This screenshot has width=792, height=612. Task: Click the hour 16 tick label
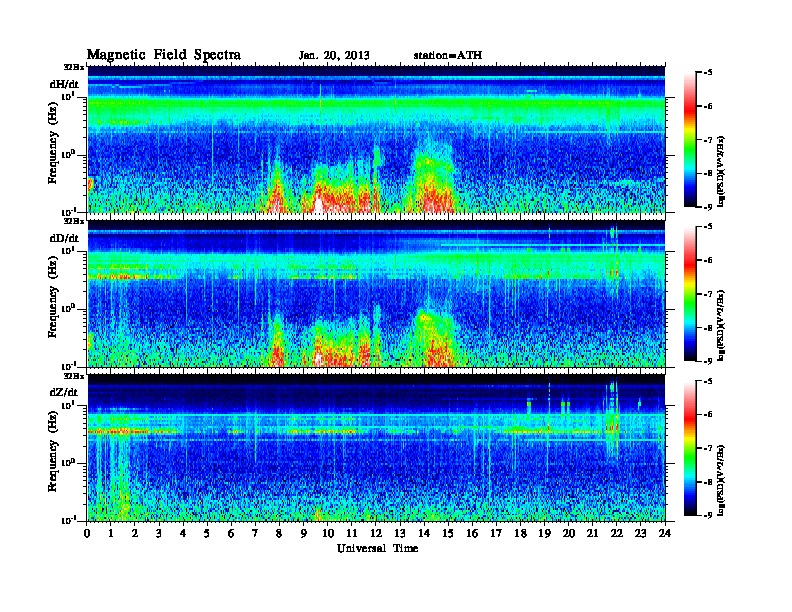(472, 534)
